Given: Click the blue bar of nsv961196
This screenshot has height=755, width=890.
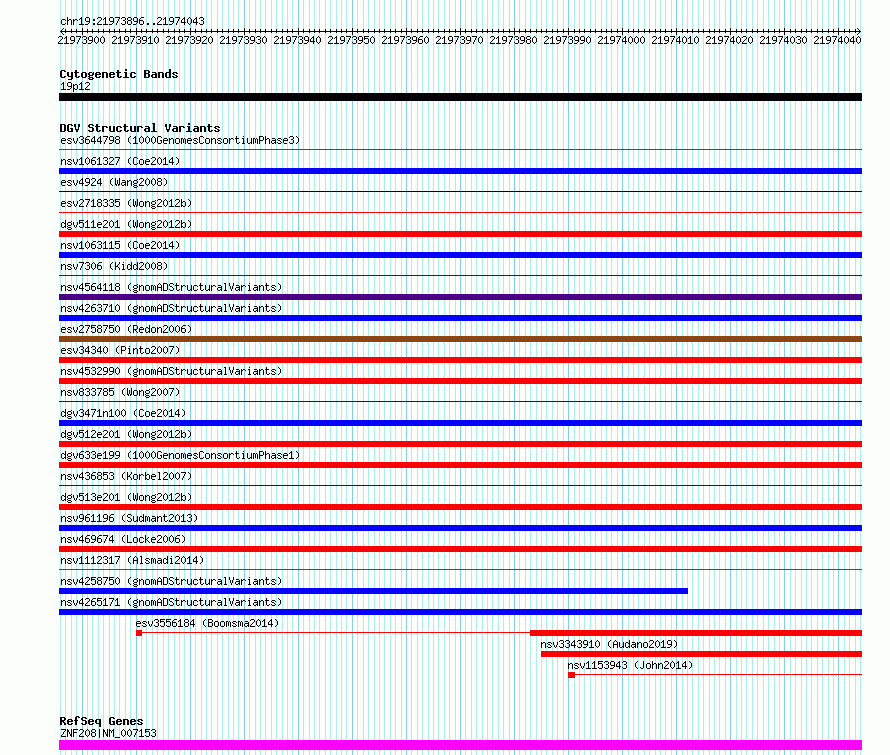Looking at the screenshot, I should pyautogui.click(x=460, y=528).
